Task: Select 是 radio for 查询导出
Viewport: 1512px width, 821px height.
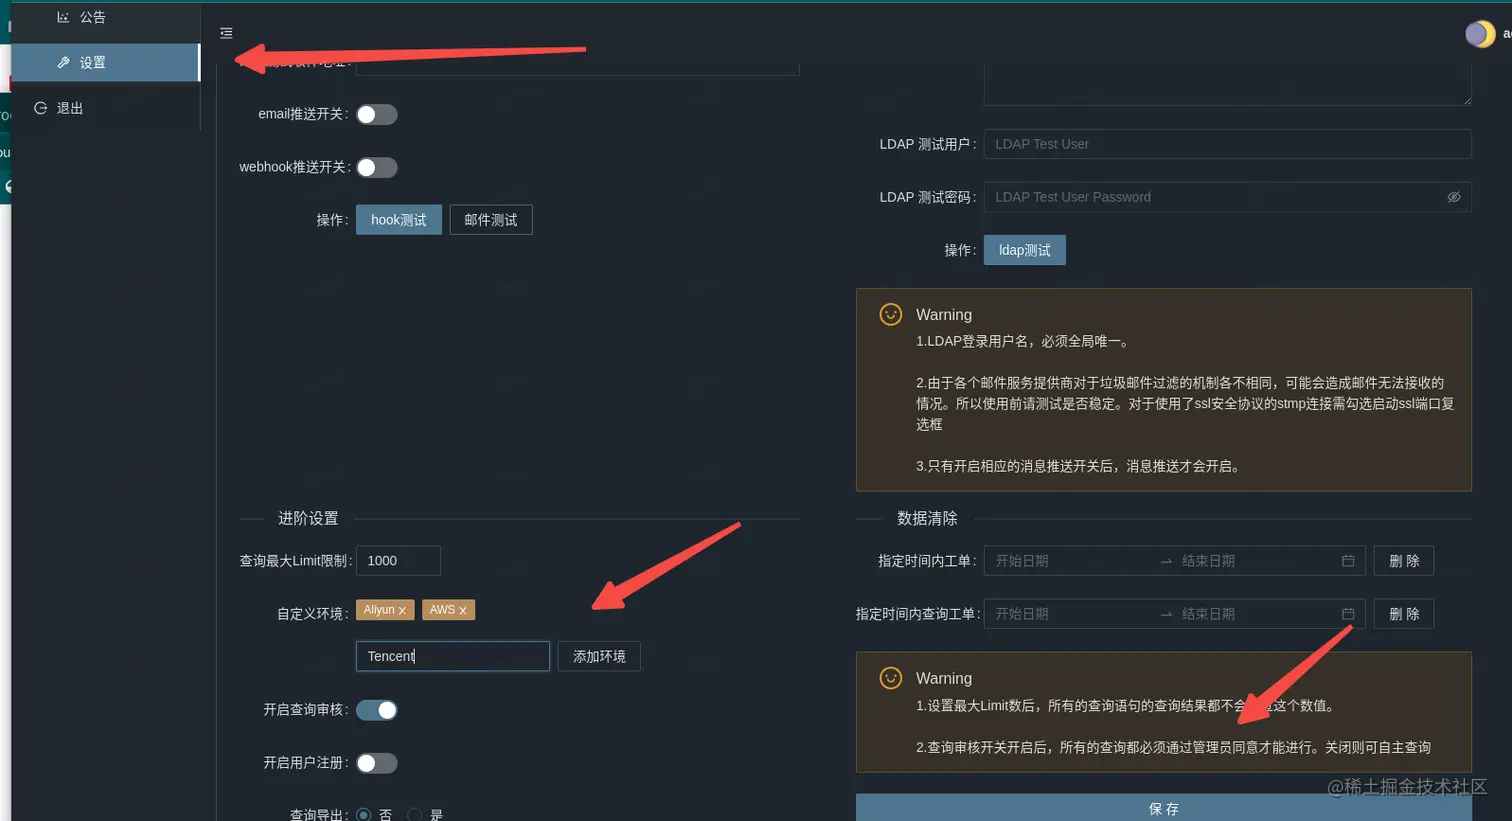Action: (415, 815)
